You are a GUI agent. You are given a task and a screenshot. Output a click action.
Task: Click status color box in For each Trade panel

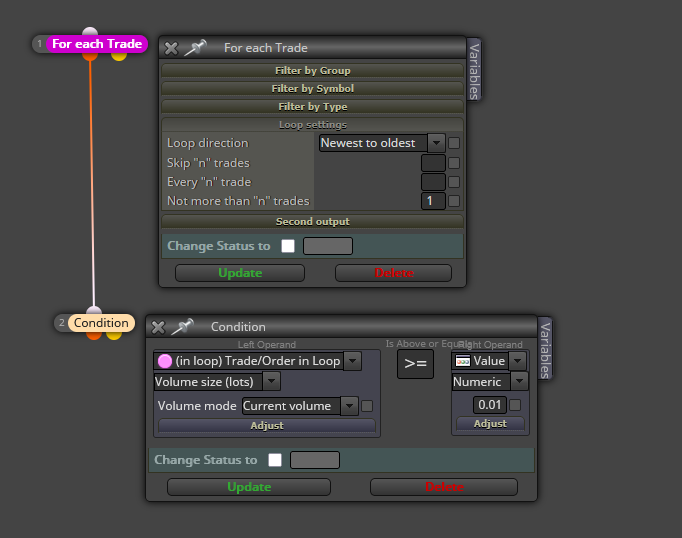pyautogui.click(x=328, y=246)
